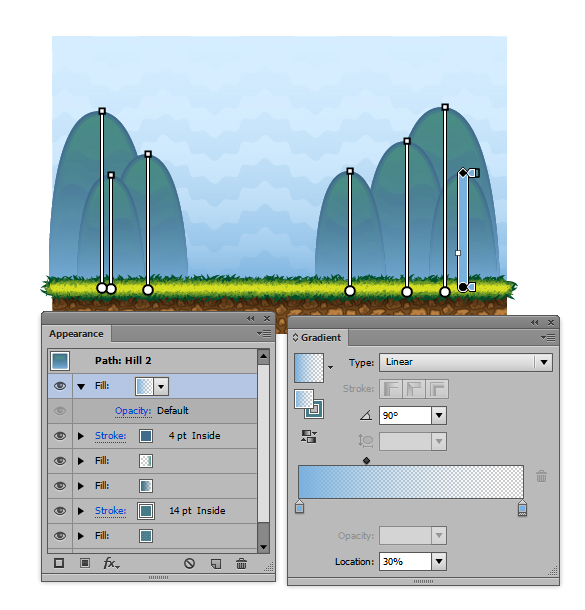Screen dimensions: 585x610
Task: Select the Path: Hill 2 thumbnail
Action: click(x=60, y=361)
